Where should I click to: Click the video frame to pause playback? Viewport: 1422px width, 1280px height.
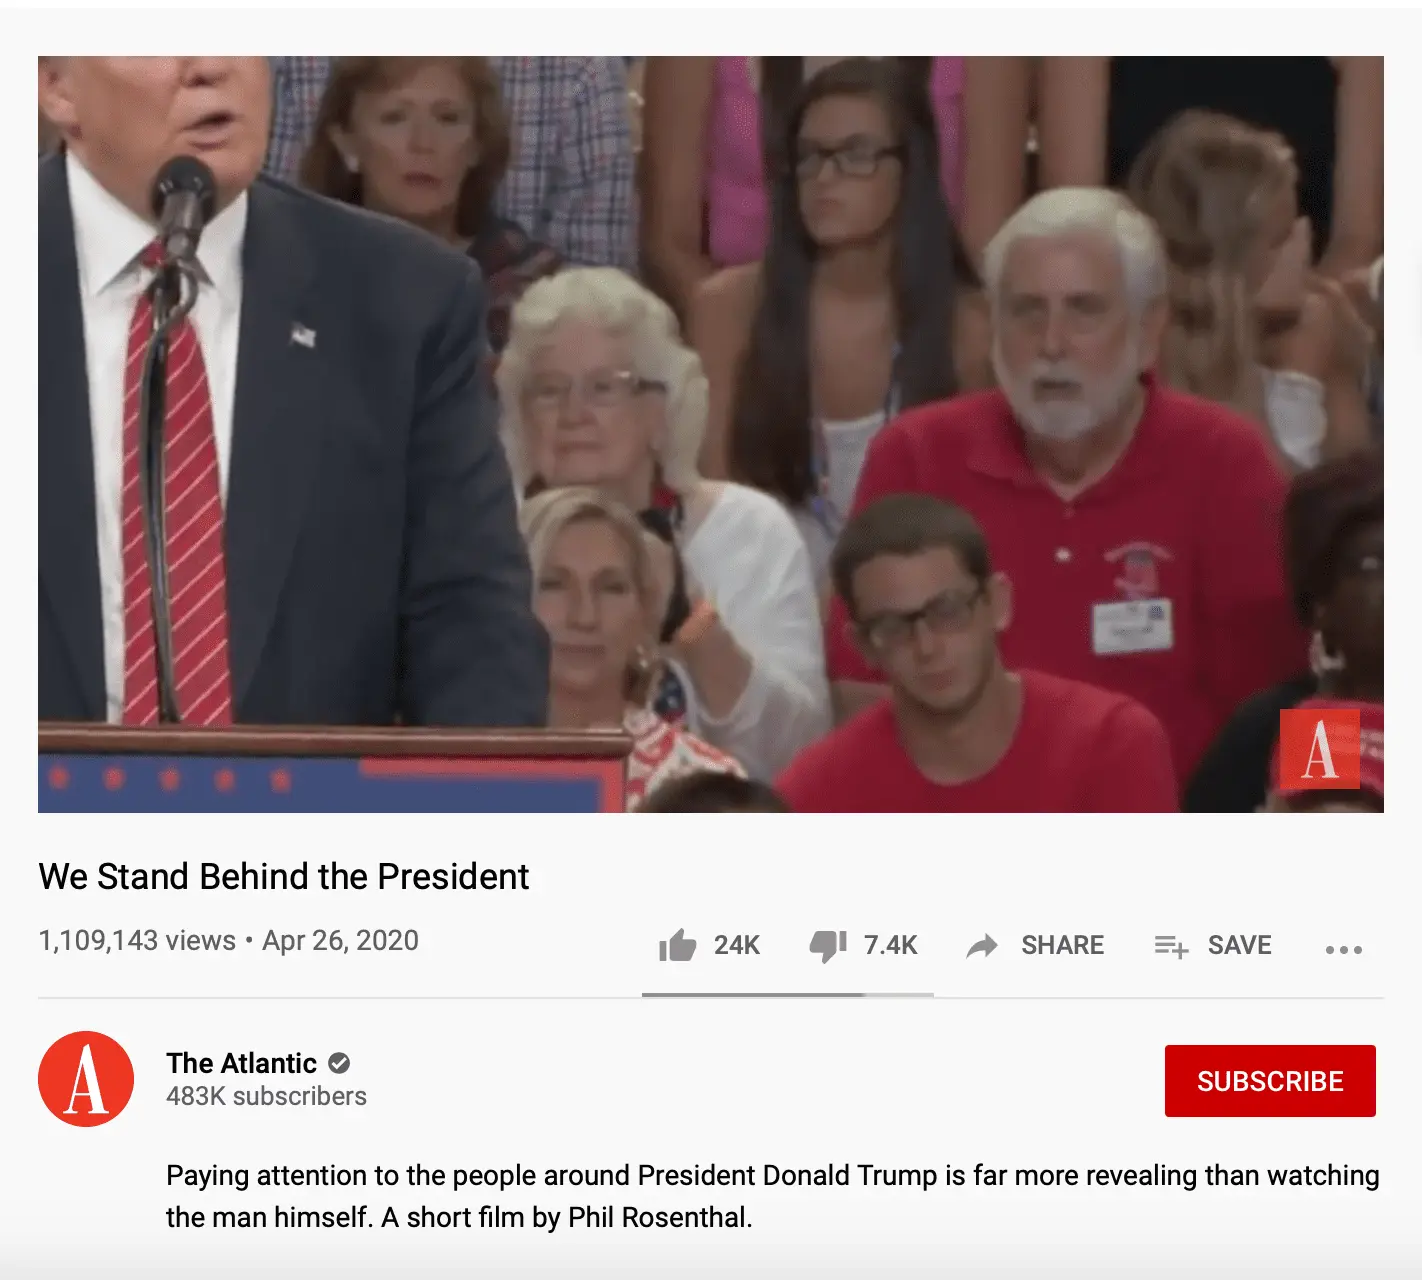(x=711, y=434)
